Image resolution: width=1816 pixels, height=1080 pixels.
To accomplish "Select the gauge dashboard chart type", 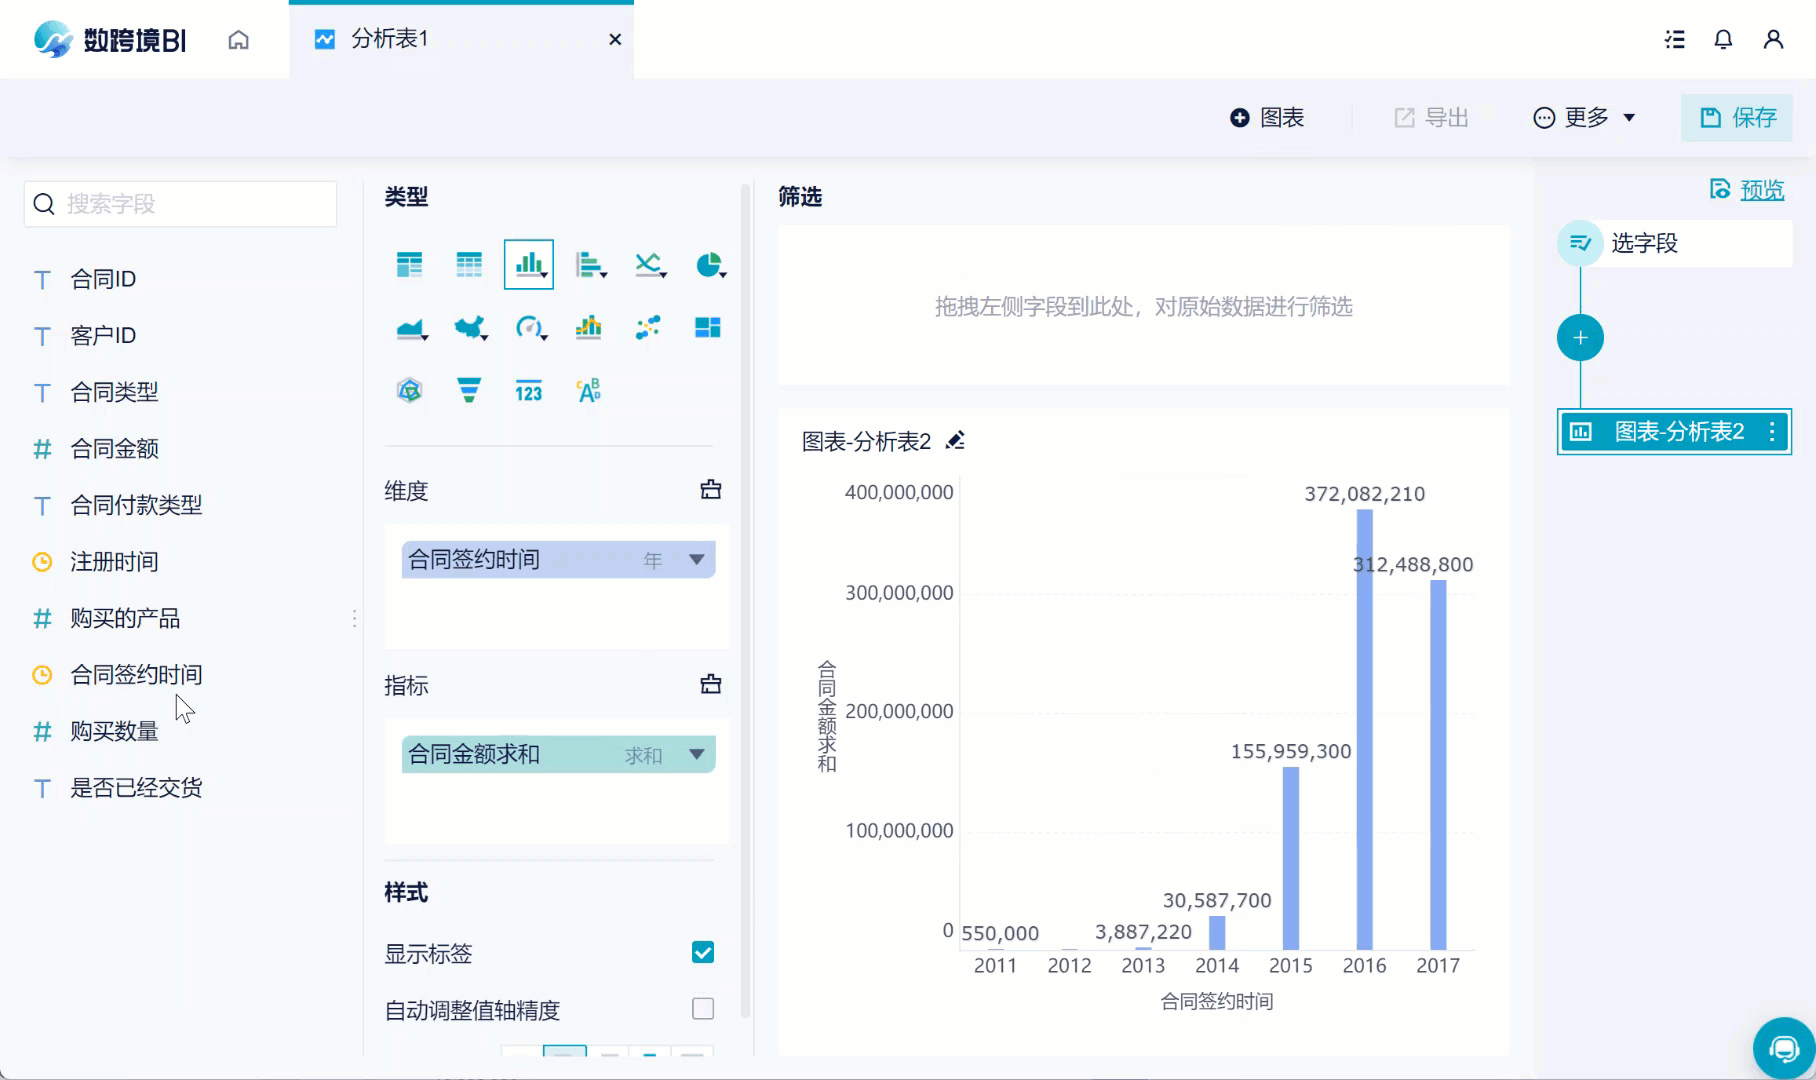I will (530, 327).
